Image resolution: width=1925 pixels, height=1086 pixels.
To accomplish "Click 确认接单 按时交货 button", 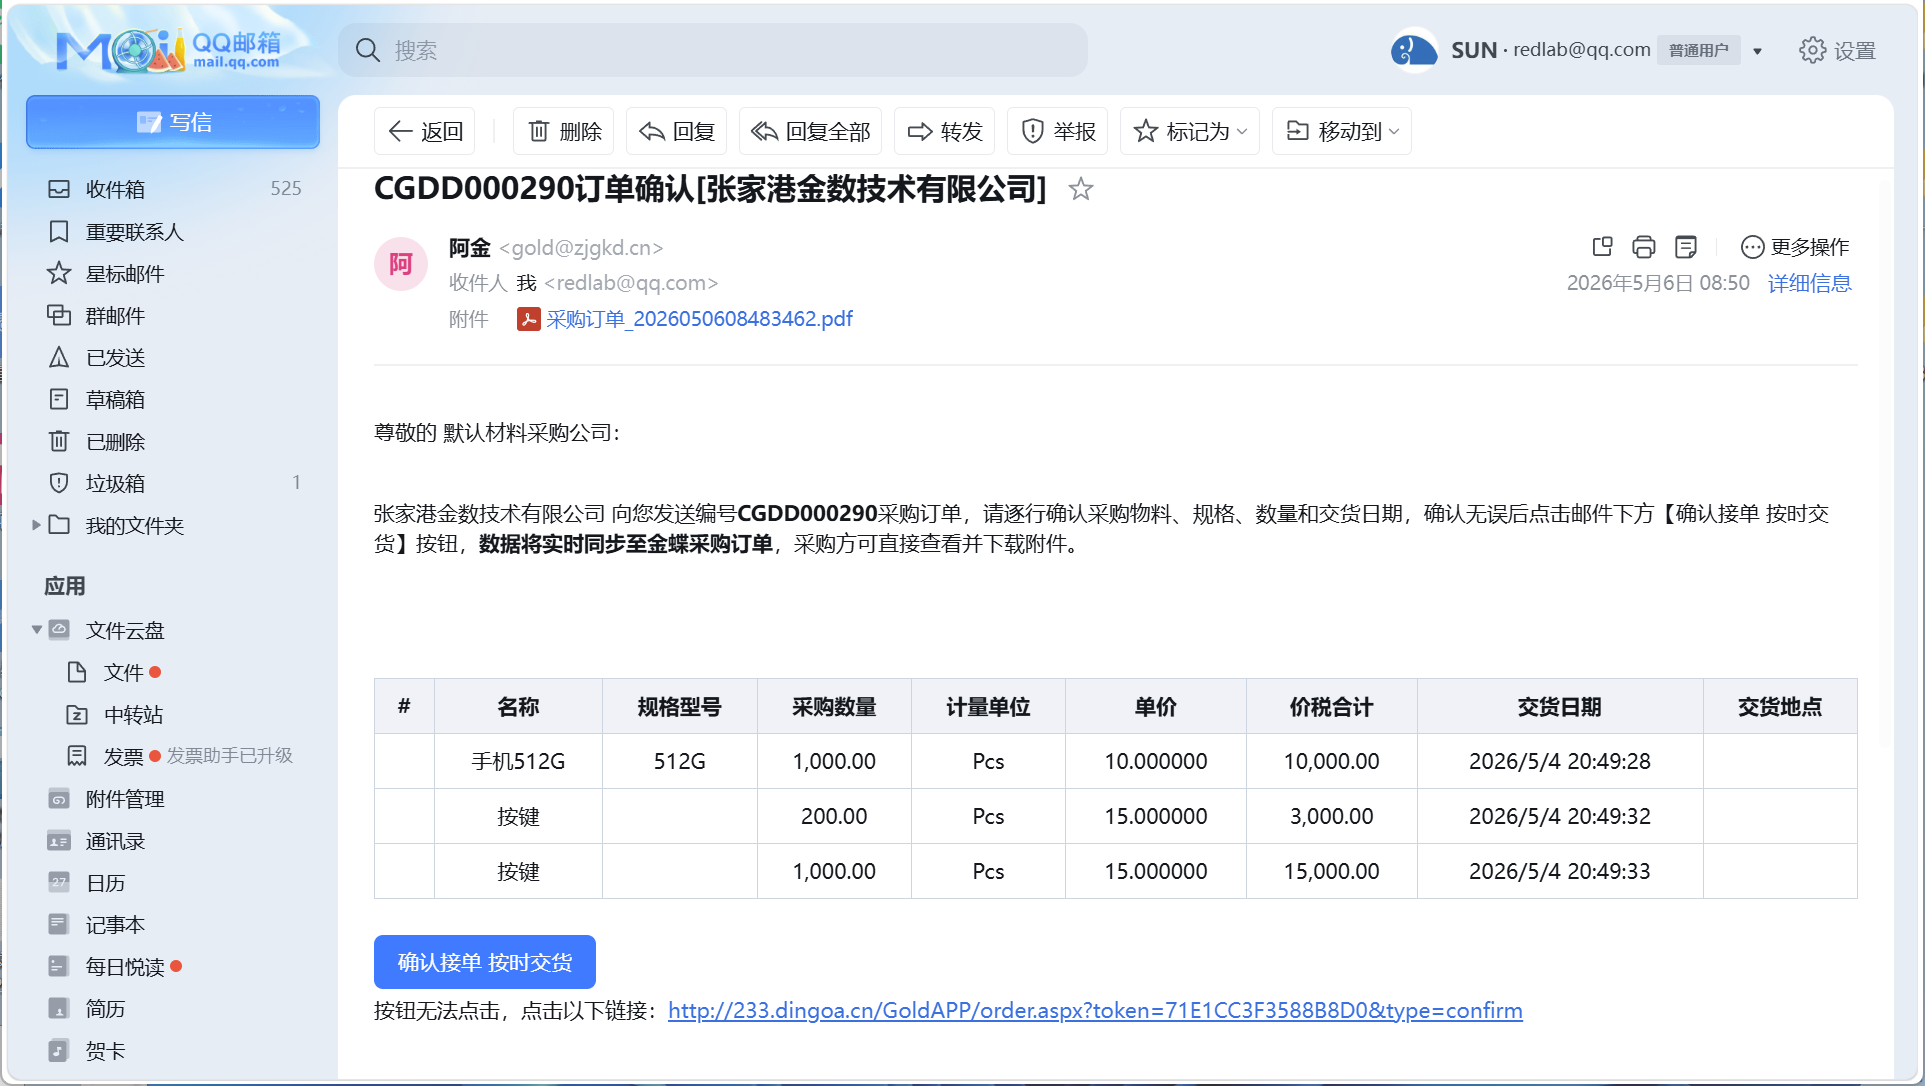I will click(x=485, y=962).
